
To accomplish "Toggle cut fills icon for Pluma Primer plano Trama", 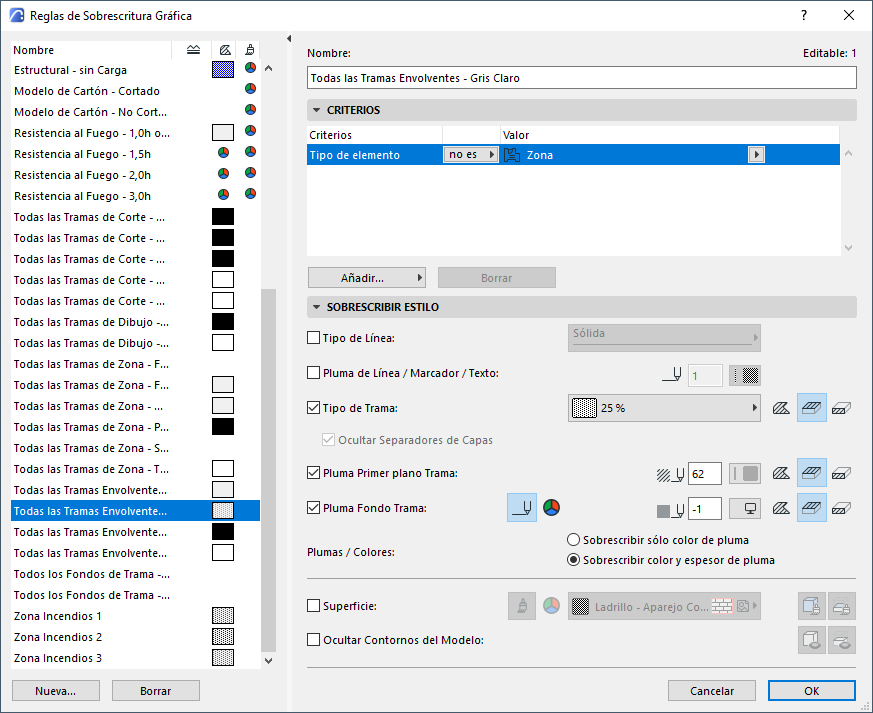I will click(782, 473).
